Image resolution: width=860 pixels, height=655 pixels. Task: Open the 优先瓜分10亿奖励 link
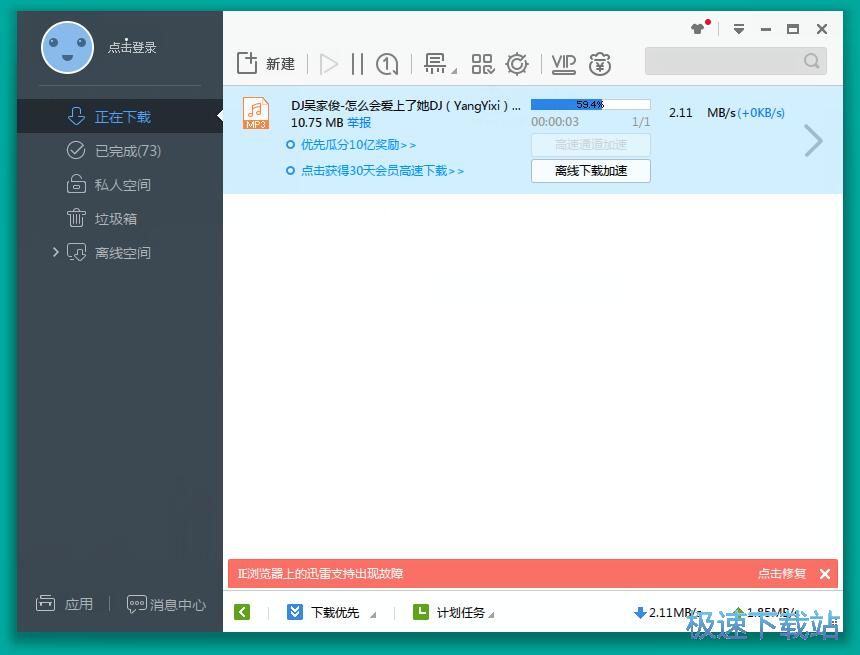[358, 145]
